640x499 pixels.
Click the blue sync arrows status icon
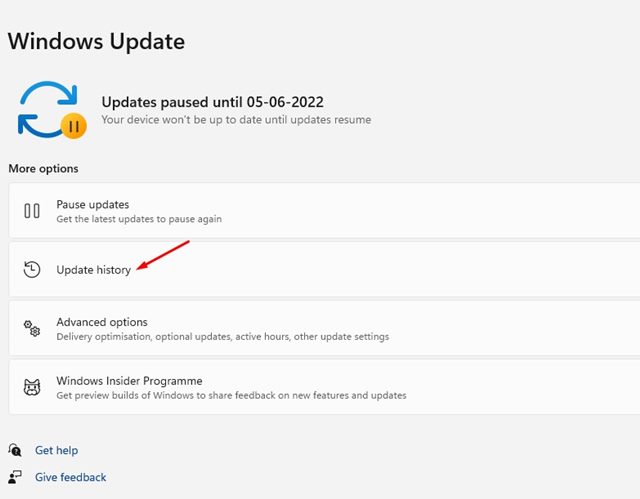[x=45, y=108]
